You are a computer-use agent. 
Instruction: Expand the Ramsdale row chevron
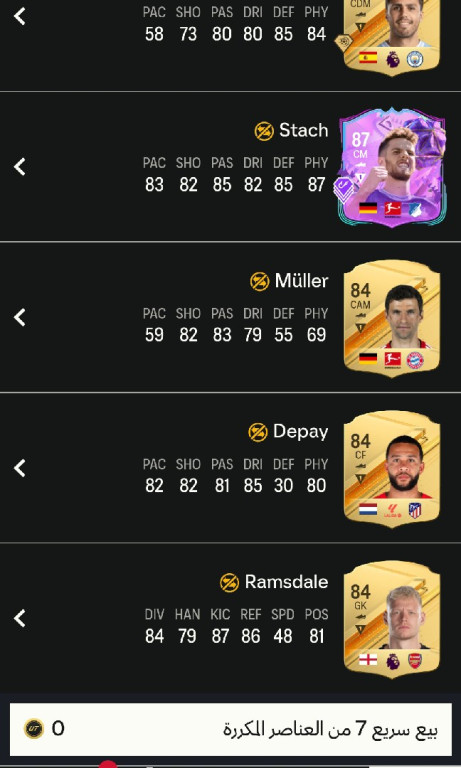click(x=20, y=619)
